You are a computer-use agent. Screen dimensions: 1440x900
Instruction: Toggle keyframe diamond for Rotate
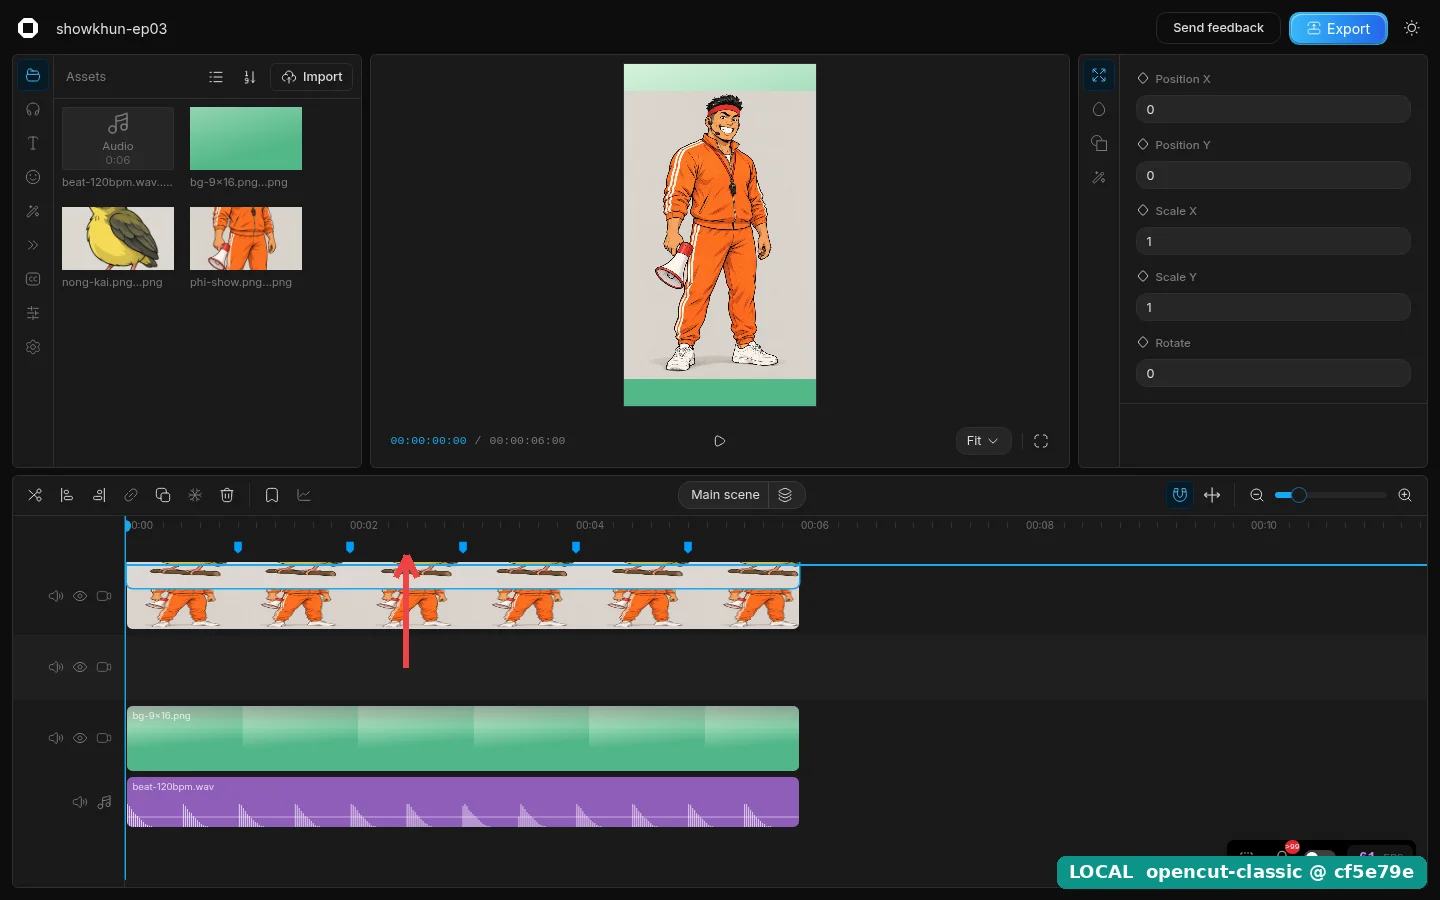coord(1143,342)
